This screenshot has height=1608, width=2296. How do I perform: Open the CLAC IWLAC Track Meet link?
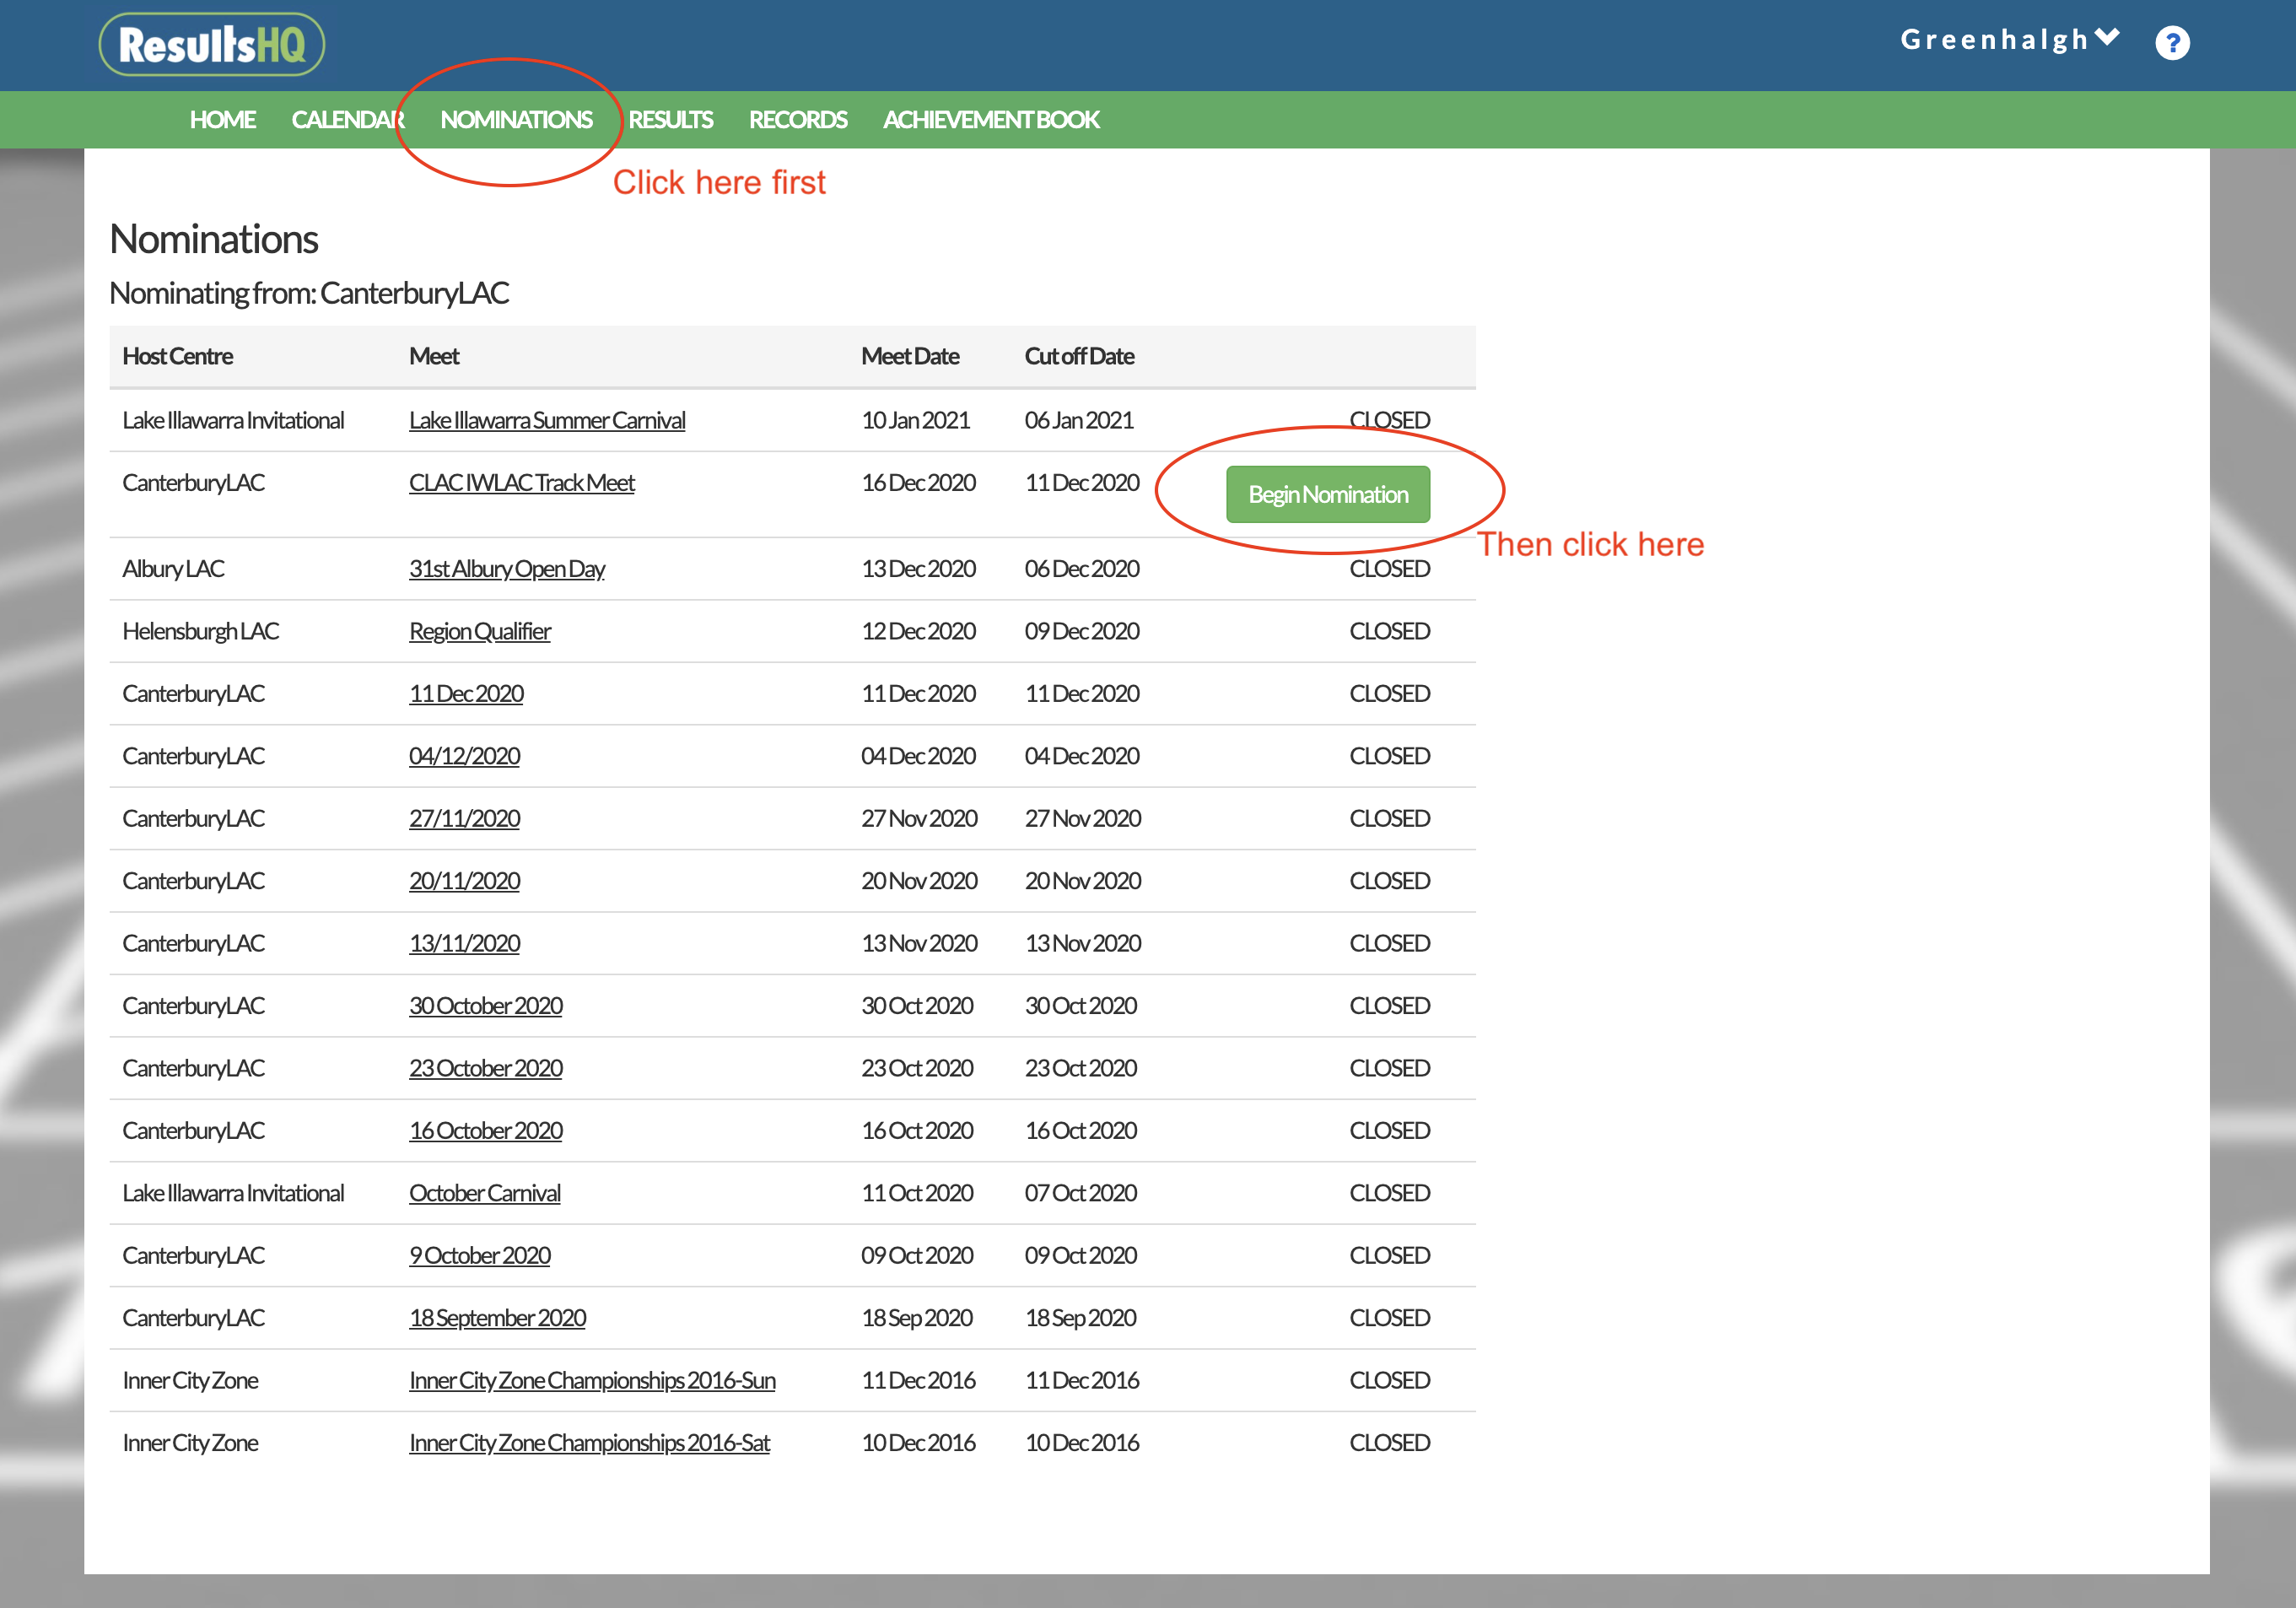click(x=522, y=483)
